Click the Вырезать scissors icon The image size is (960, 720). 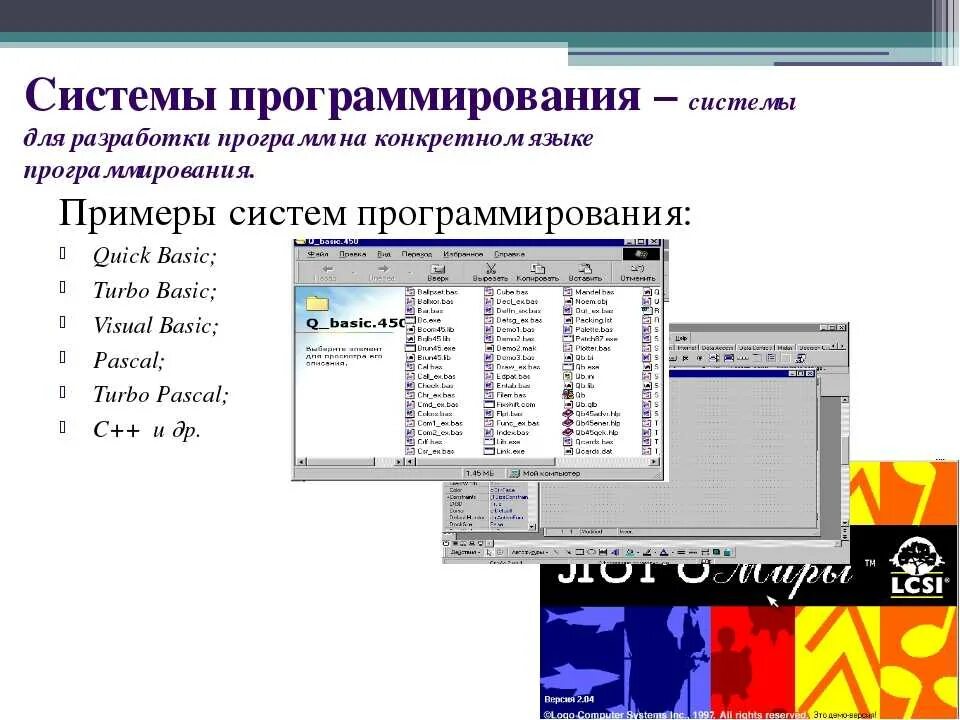(490, 268)
